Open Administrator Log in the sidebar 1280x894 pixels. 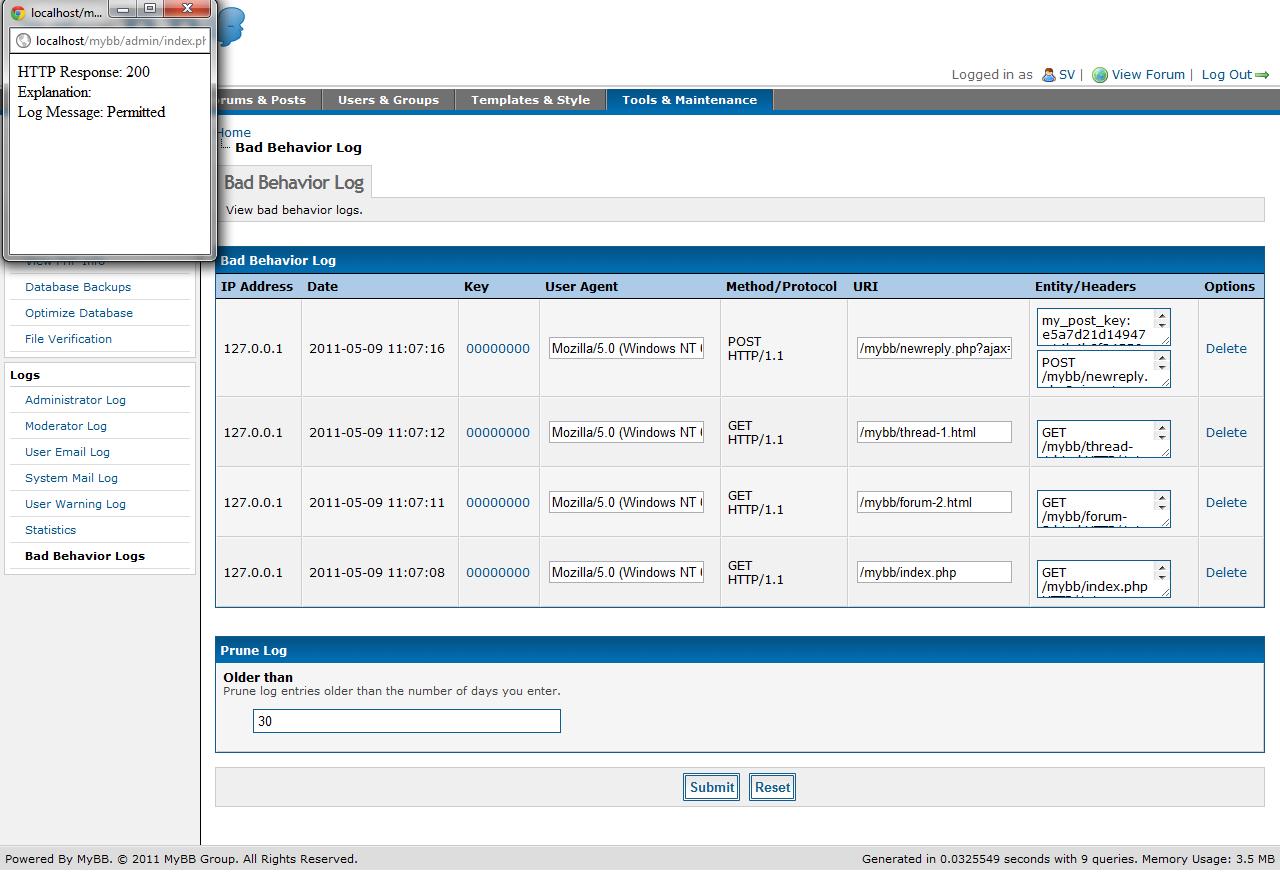point(75,400)
